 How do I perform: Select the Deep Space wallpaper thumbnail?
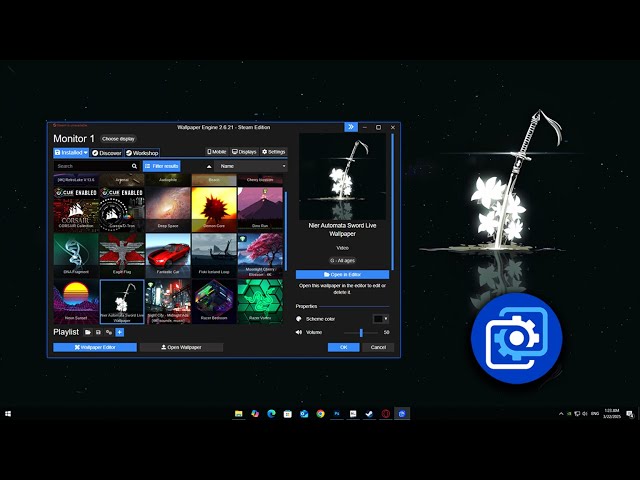pos(168,210)
